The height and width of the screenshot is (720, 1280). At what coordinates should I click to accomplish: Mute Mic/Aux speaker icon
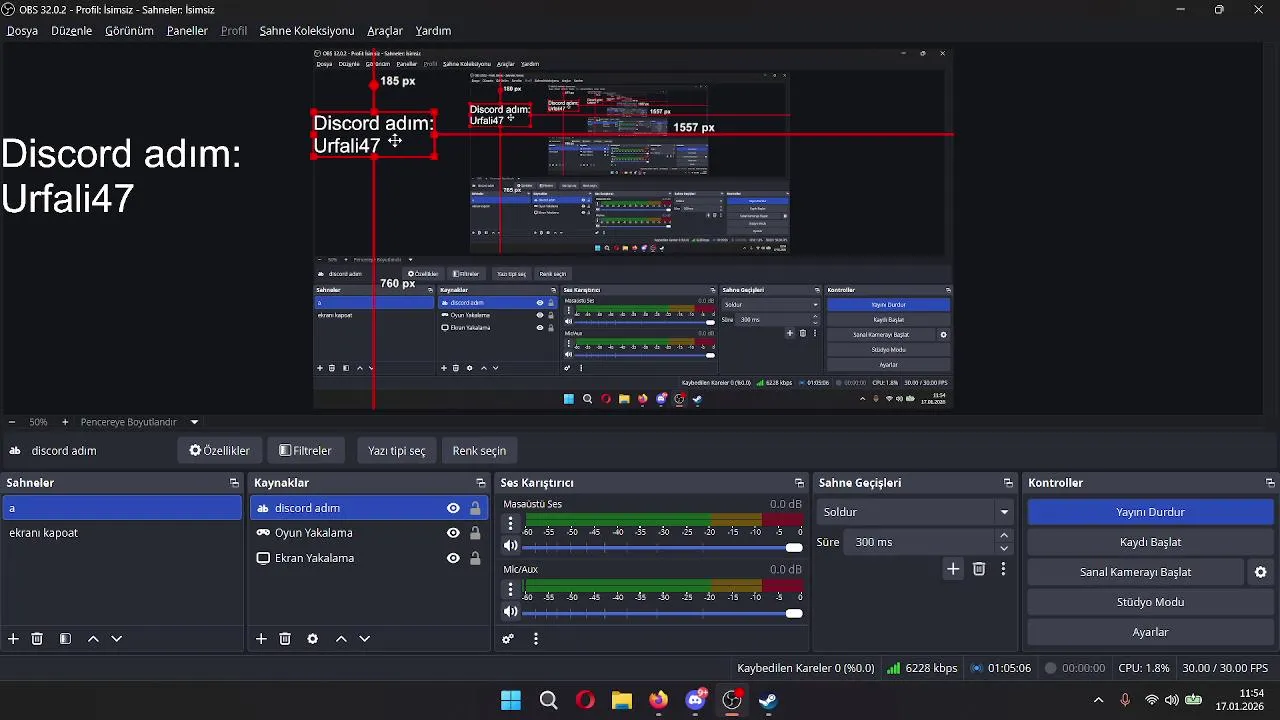coord(510,612)
